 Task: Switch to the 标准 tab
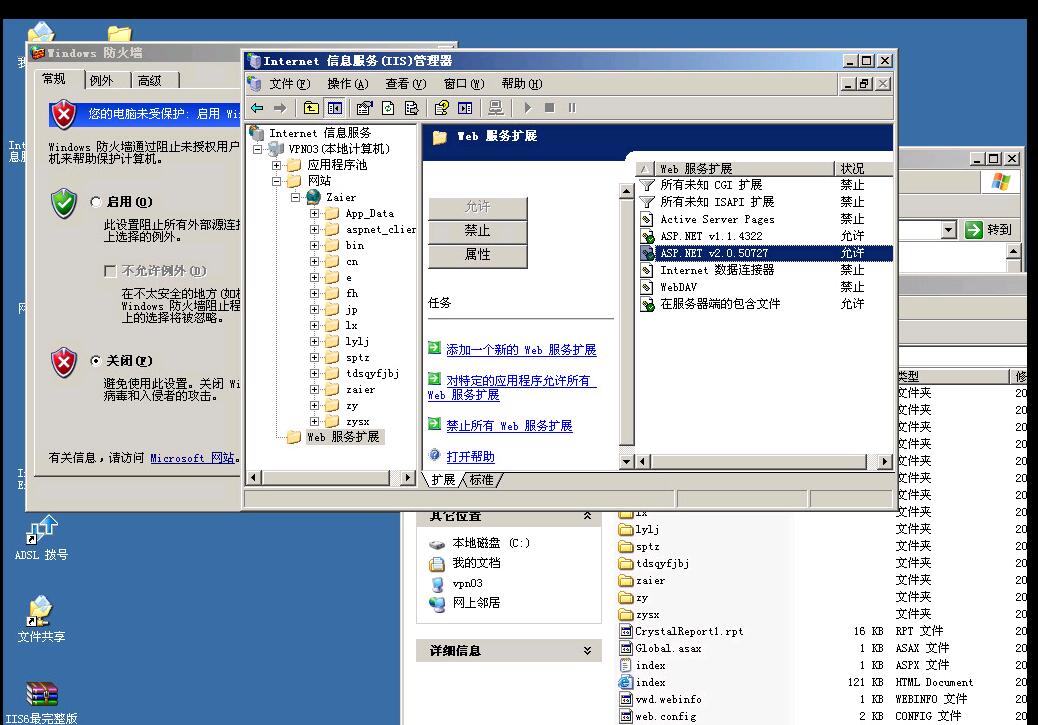482,480
